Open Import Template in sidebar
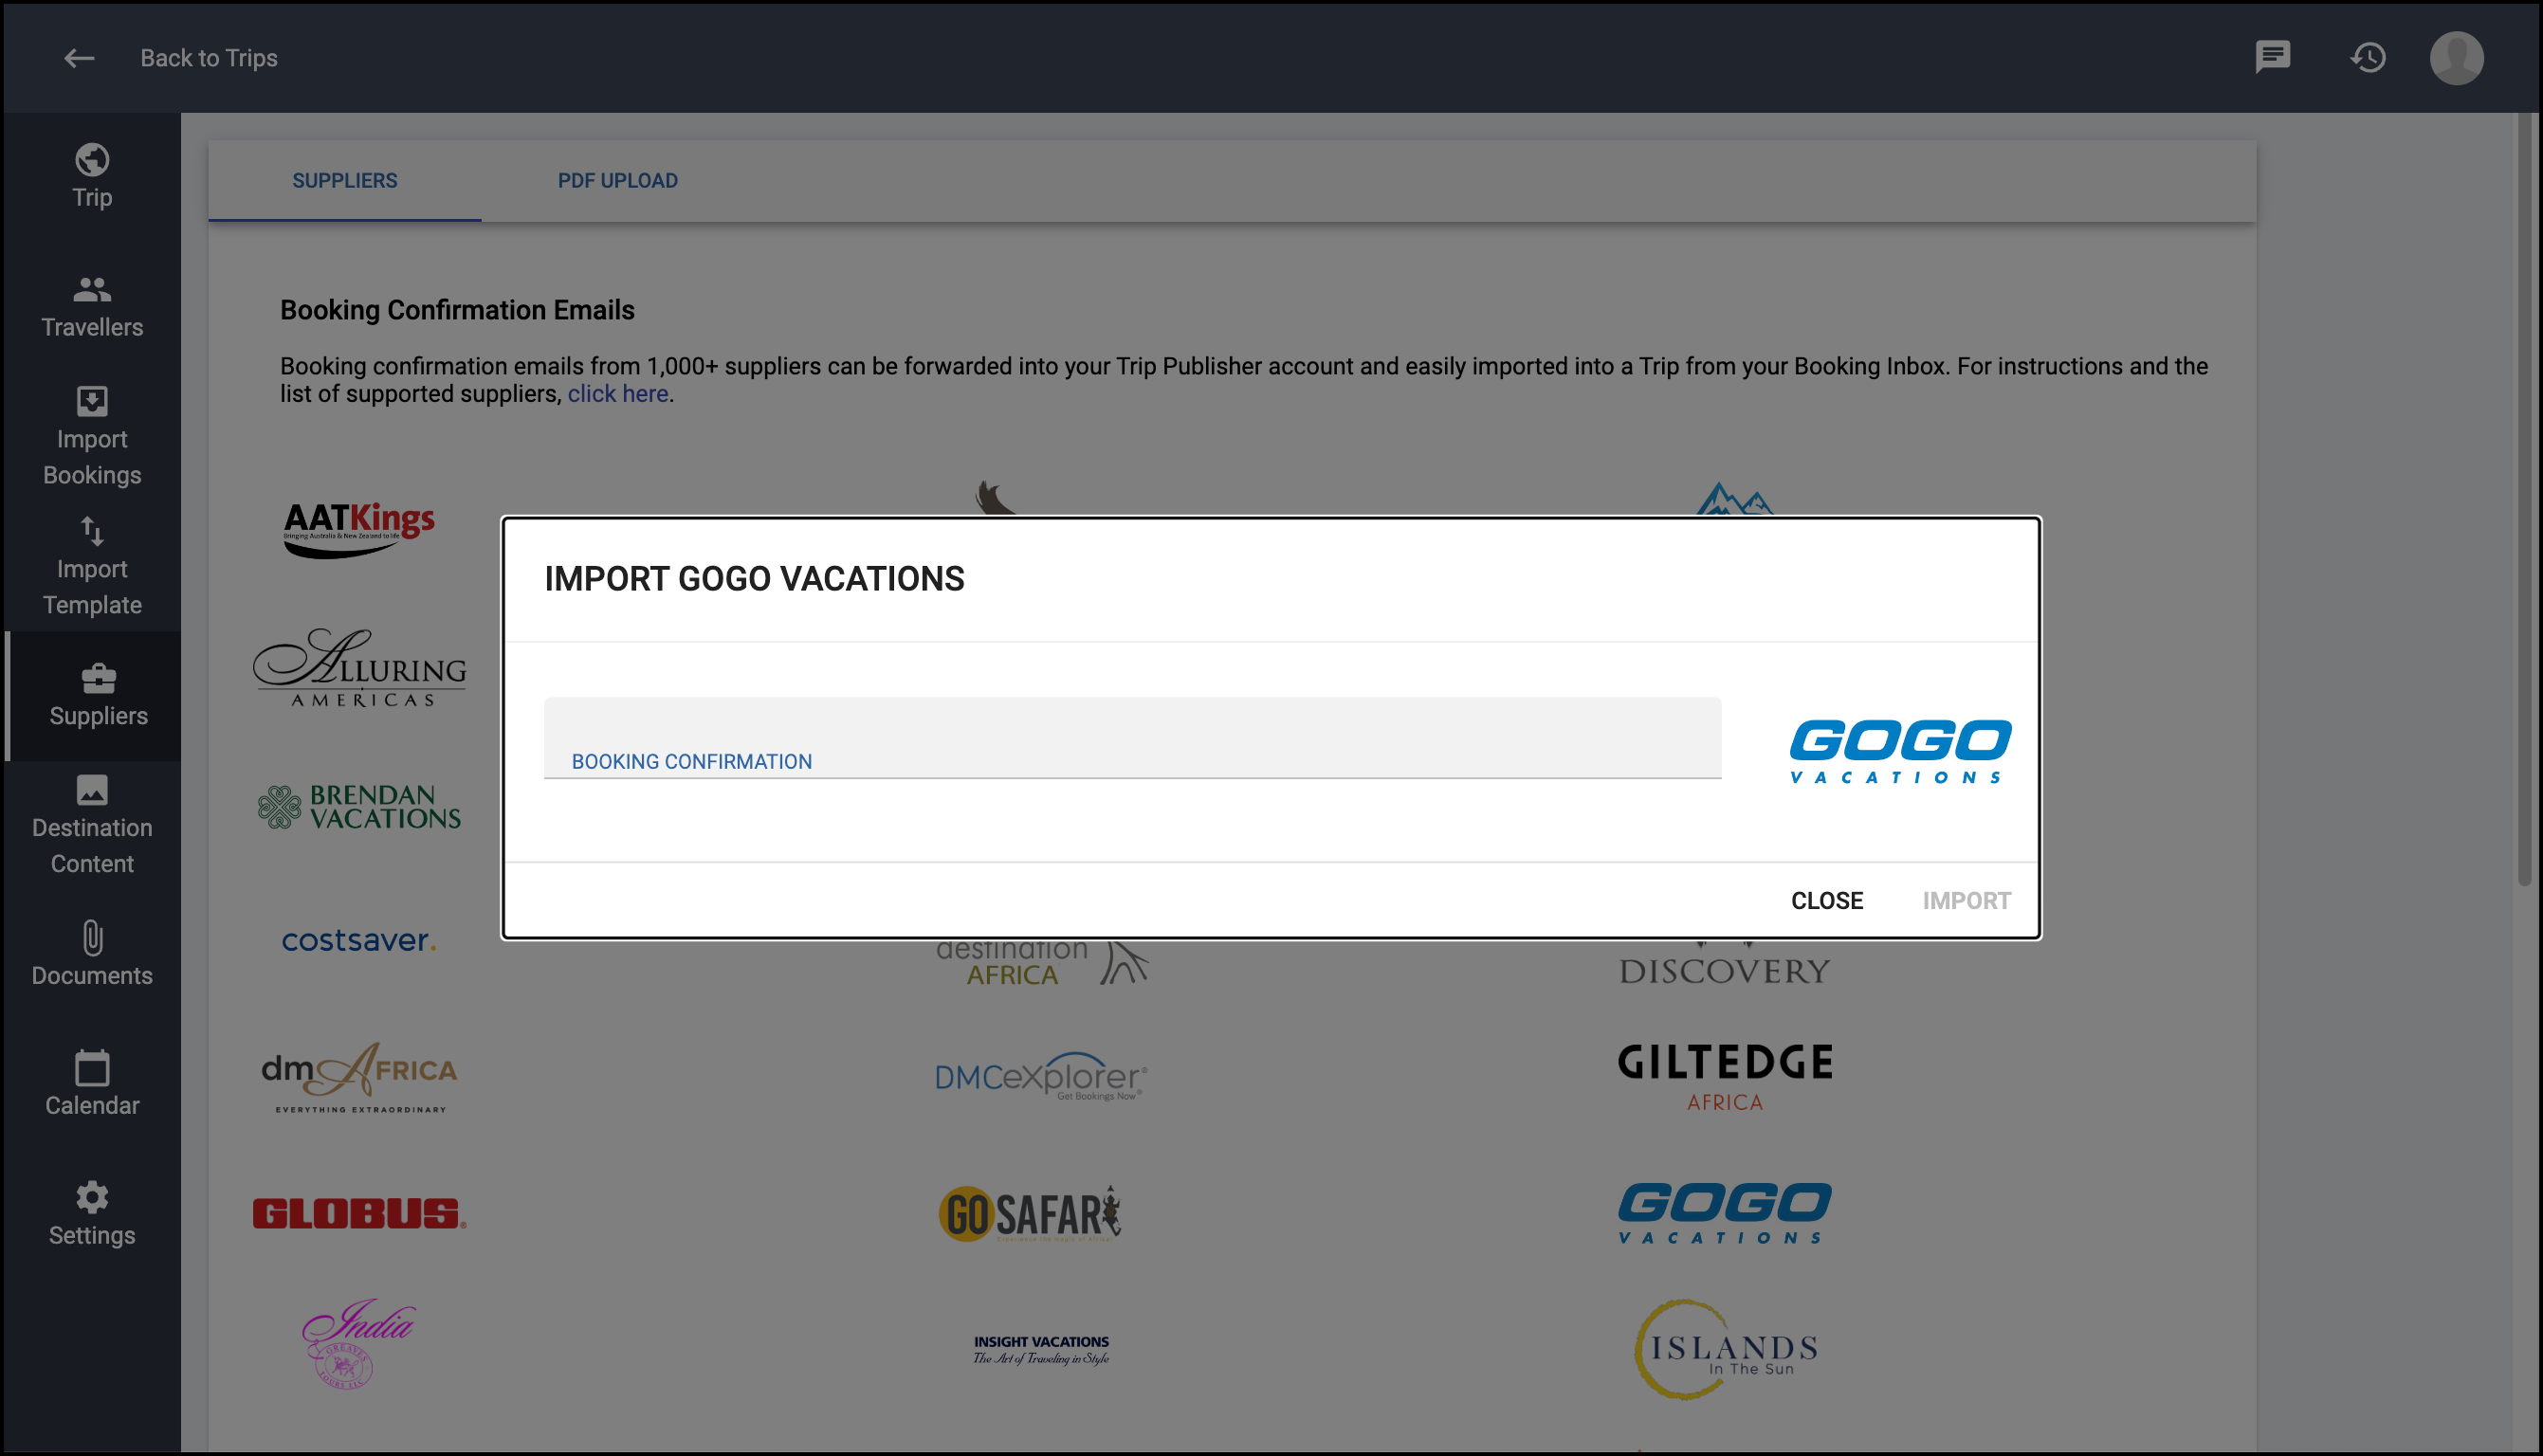This screenshot has height=1456, width=2543. tap(92, 566)
